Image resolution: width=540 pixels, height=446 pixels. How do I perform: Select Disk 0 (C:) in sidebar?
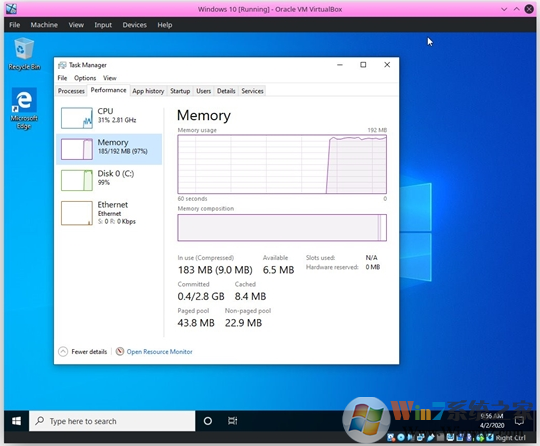click(x=109, y=180)
